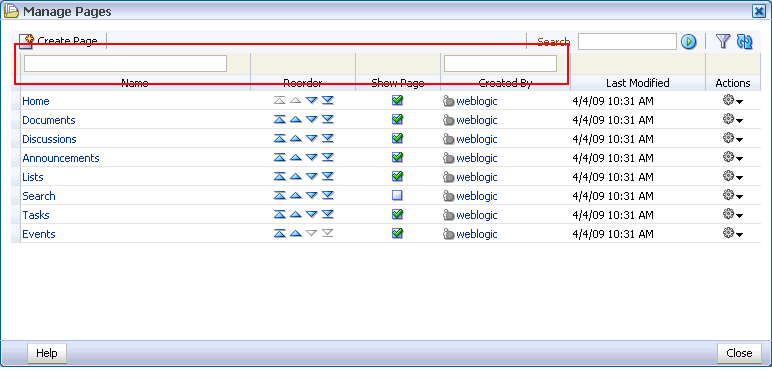Screen dimensions: 772x381
Task: Sort by Last Modified column header
Action: tap(638, 83)
